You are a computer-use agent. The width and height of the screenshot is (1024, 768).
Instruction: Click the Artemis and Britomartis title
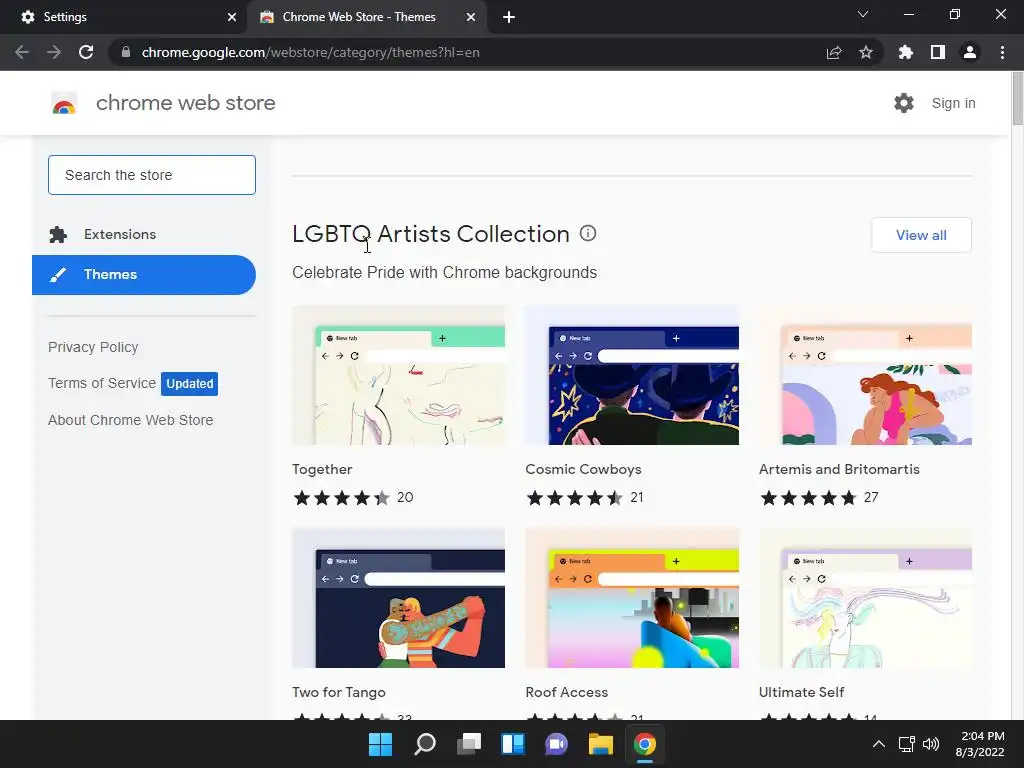point(839,470)
